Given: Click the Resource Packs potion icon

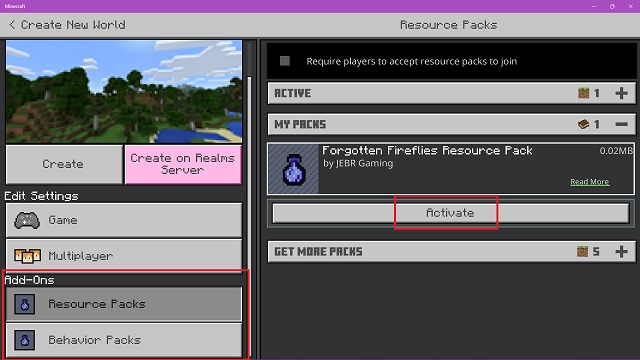Looking at the screenshot, I should pos(24,304).
